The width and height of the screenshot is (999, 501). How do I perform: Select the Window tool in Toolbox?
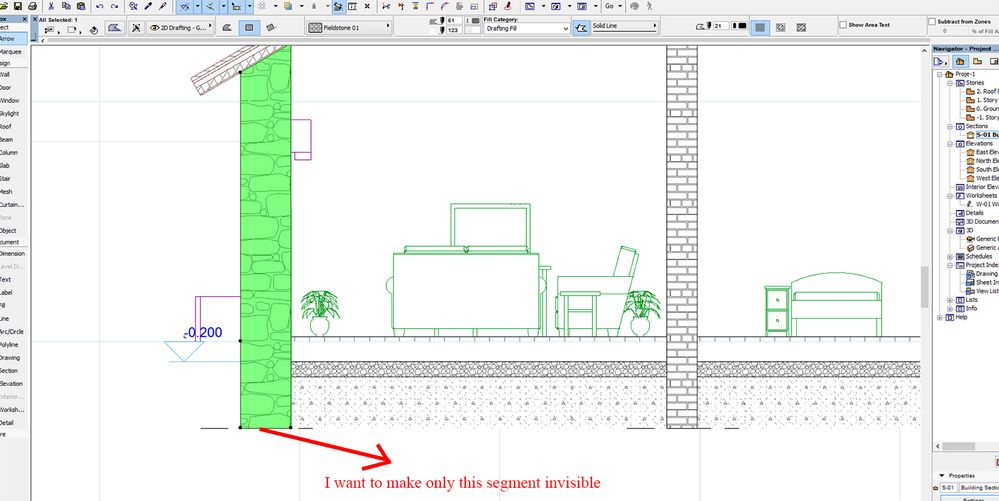point(14,100)
